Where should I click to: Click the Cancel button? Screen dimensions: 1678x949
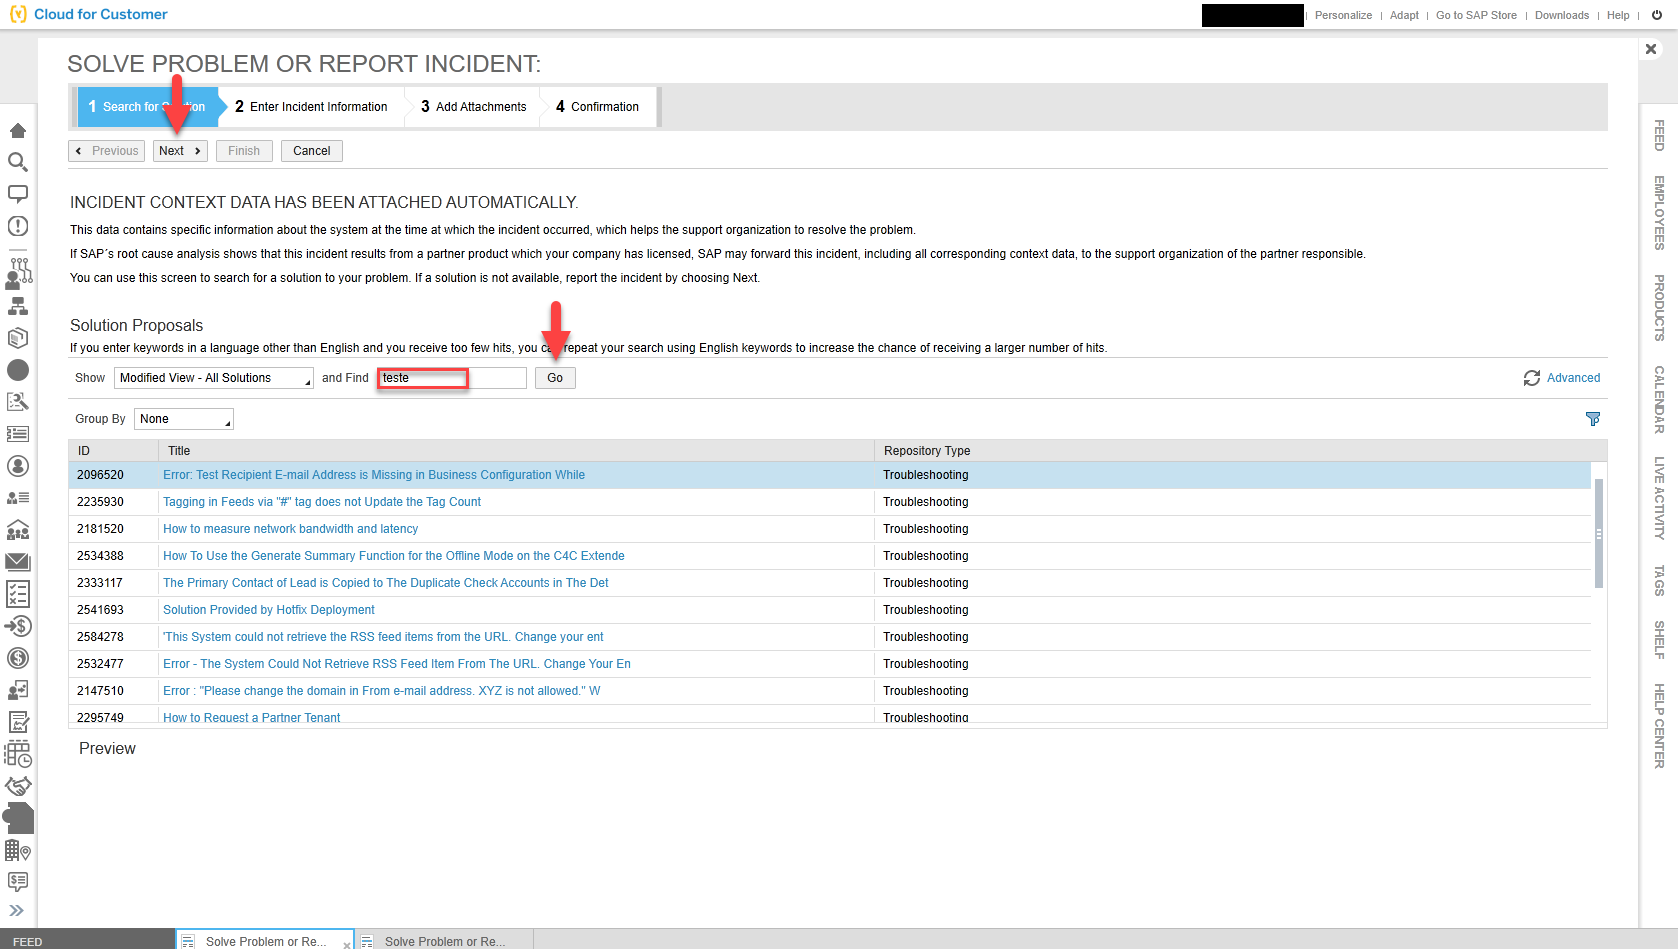[312, 151]
